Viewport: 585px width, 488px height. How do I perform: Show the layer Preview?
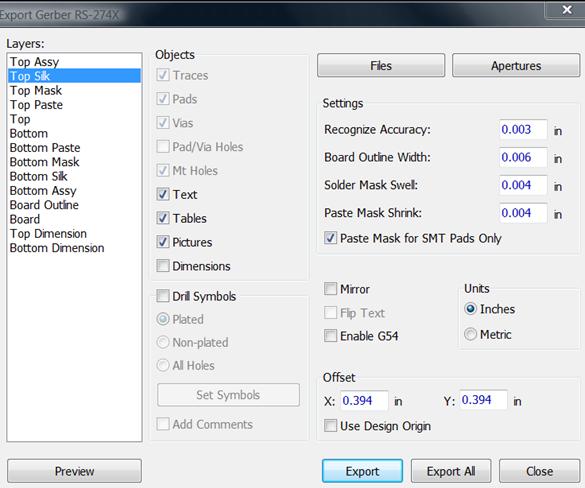pyautogui.click(x=74, y=471)
